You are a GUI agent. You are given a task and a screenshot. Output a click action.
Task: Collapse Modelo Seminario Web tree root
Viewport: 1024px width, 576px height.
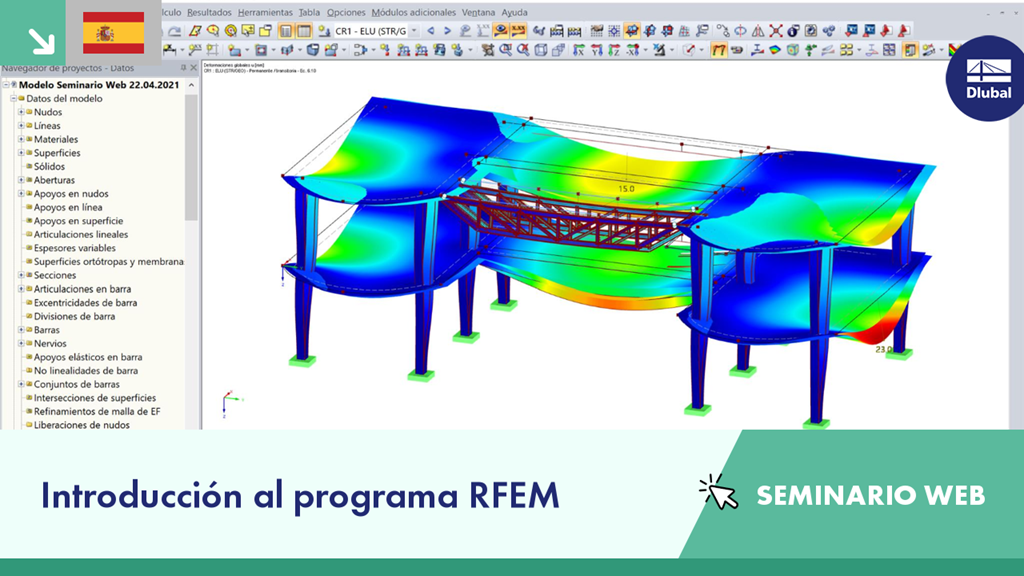click(x=6, y=85)
